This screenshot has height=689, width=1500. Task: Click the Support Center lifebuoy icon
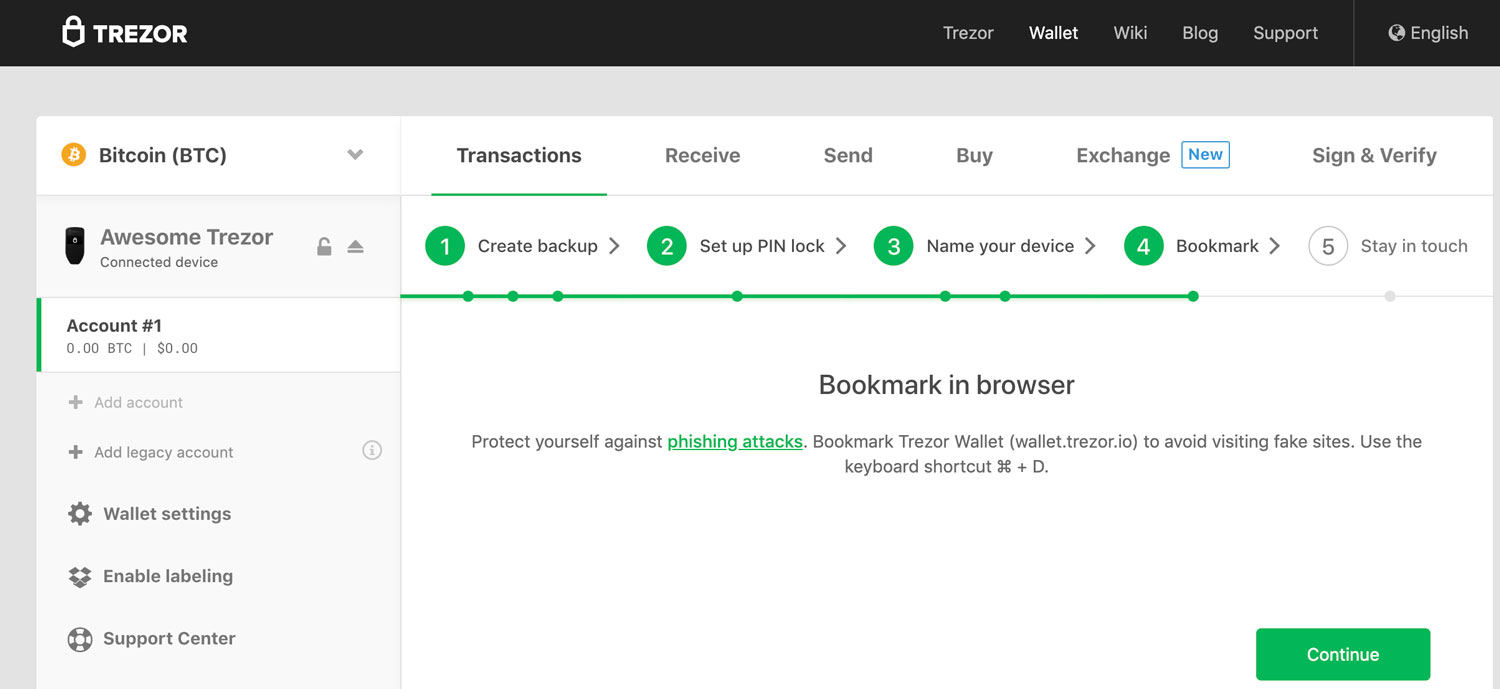(80, 639)
